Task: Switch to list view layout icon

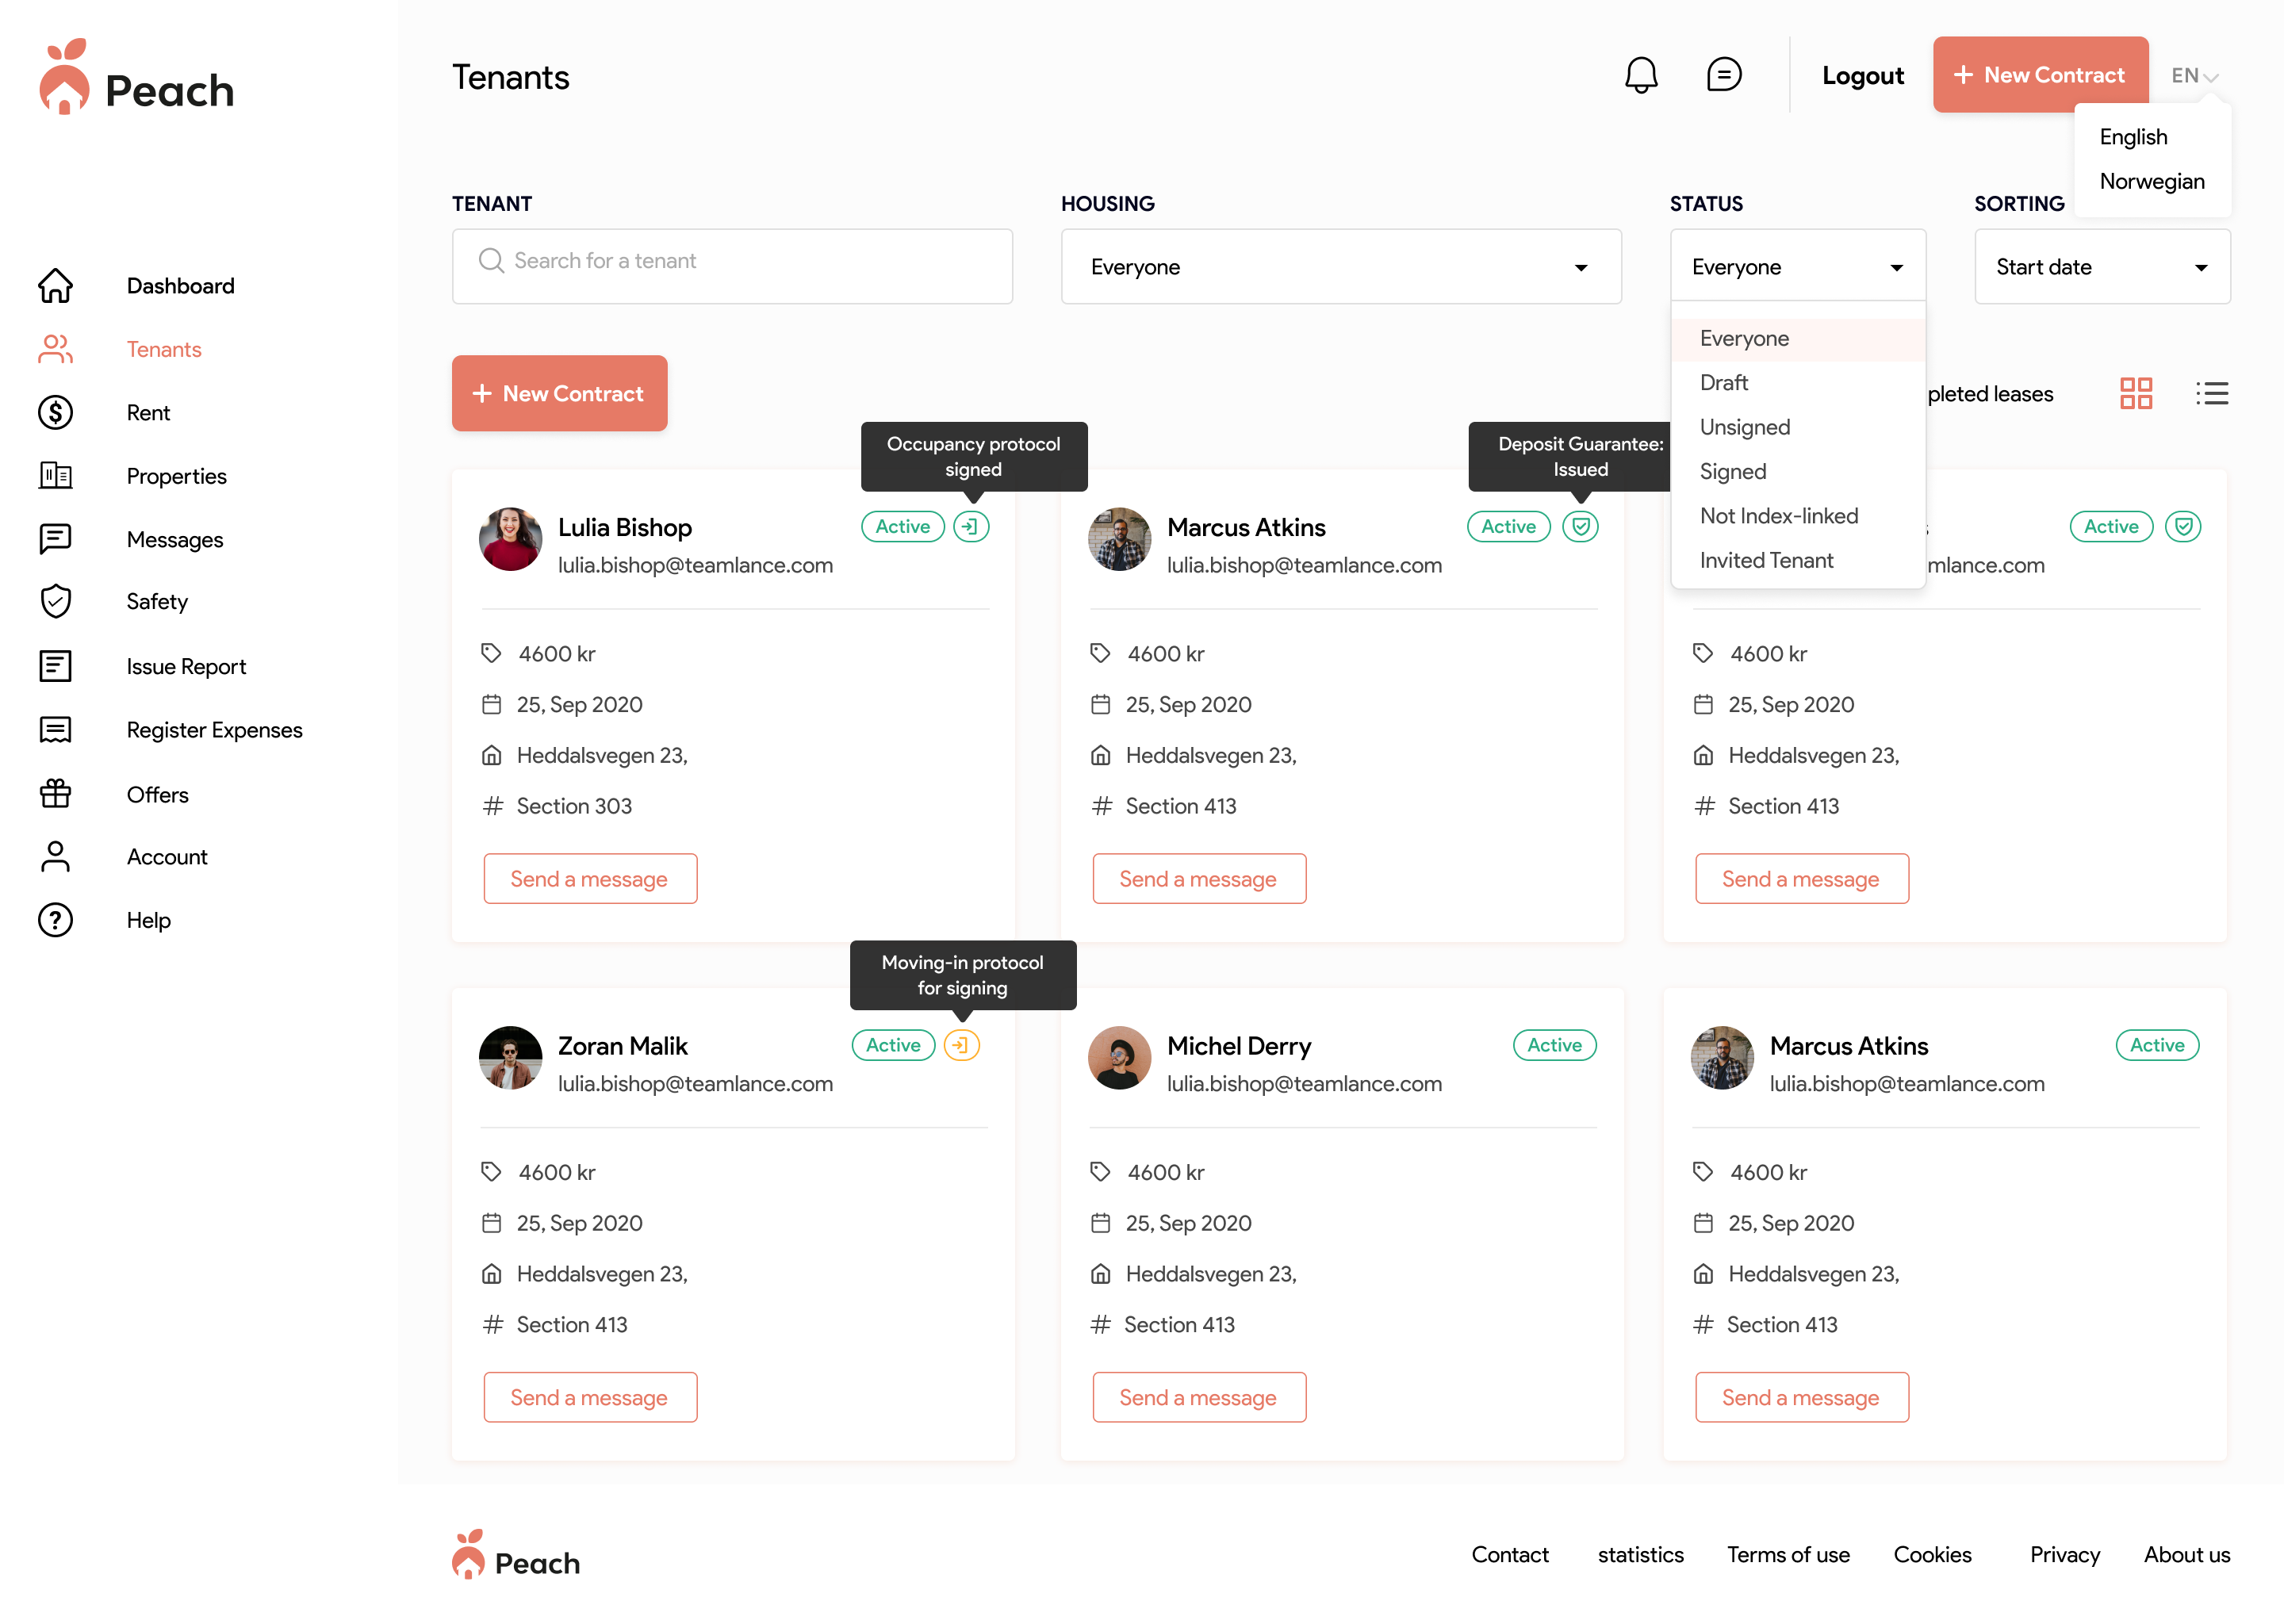Action: tap(2211, 393)
